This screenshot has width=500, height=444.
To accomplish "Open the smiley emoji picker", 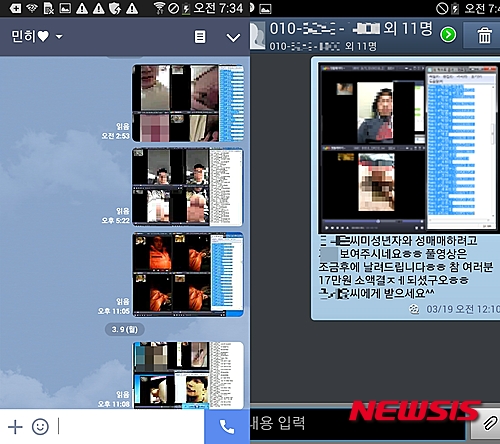I will tap(40, 427).
